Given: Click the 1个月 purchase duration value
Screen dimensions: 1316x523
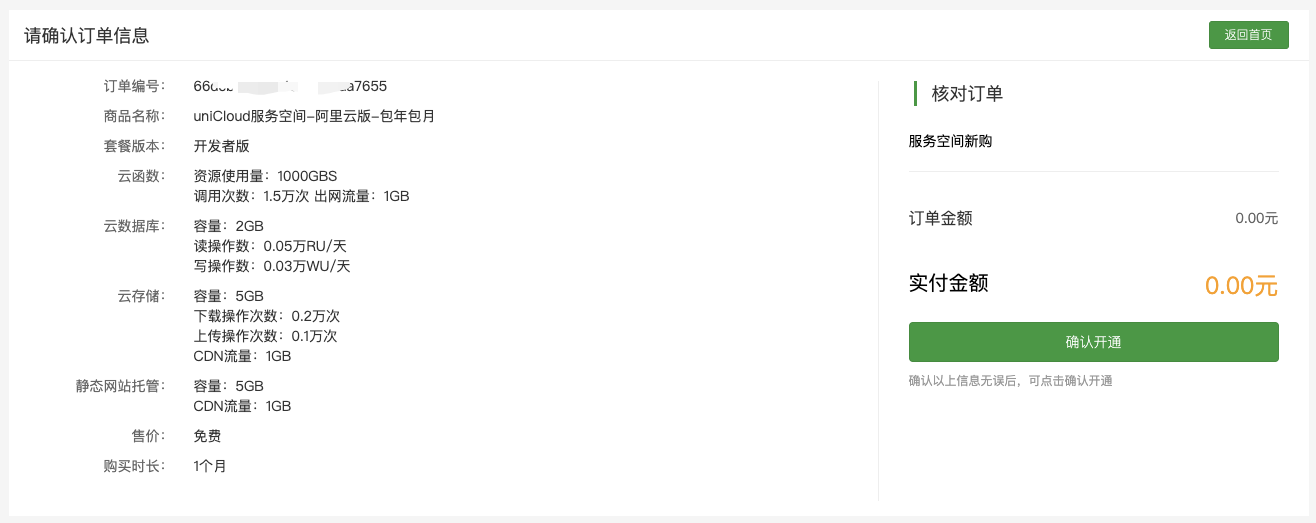Looking at the screenshot, I should 210,466.
